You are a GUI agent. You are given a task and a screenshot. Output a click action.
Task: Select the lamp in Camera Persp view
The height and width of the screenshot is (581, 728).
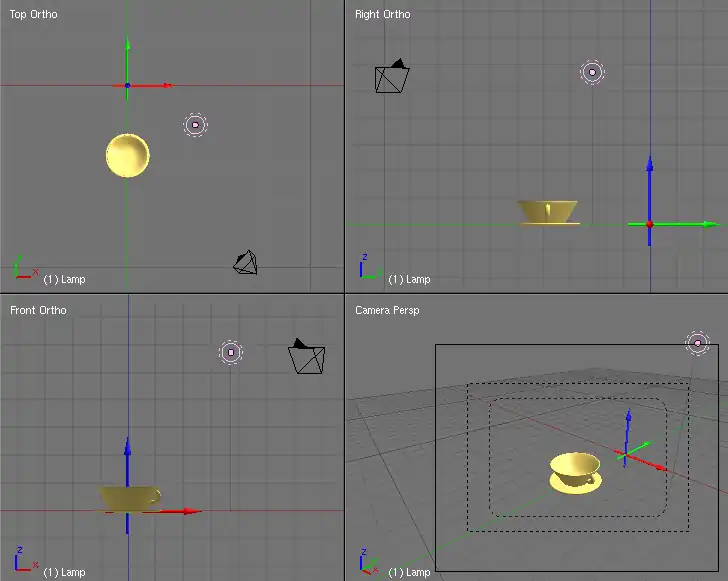pyautogui.click(x=698, y=343)
